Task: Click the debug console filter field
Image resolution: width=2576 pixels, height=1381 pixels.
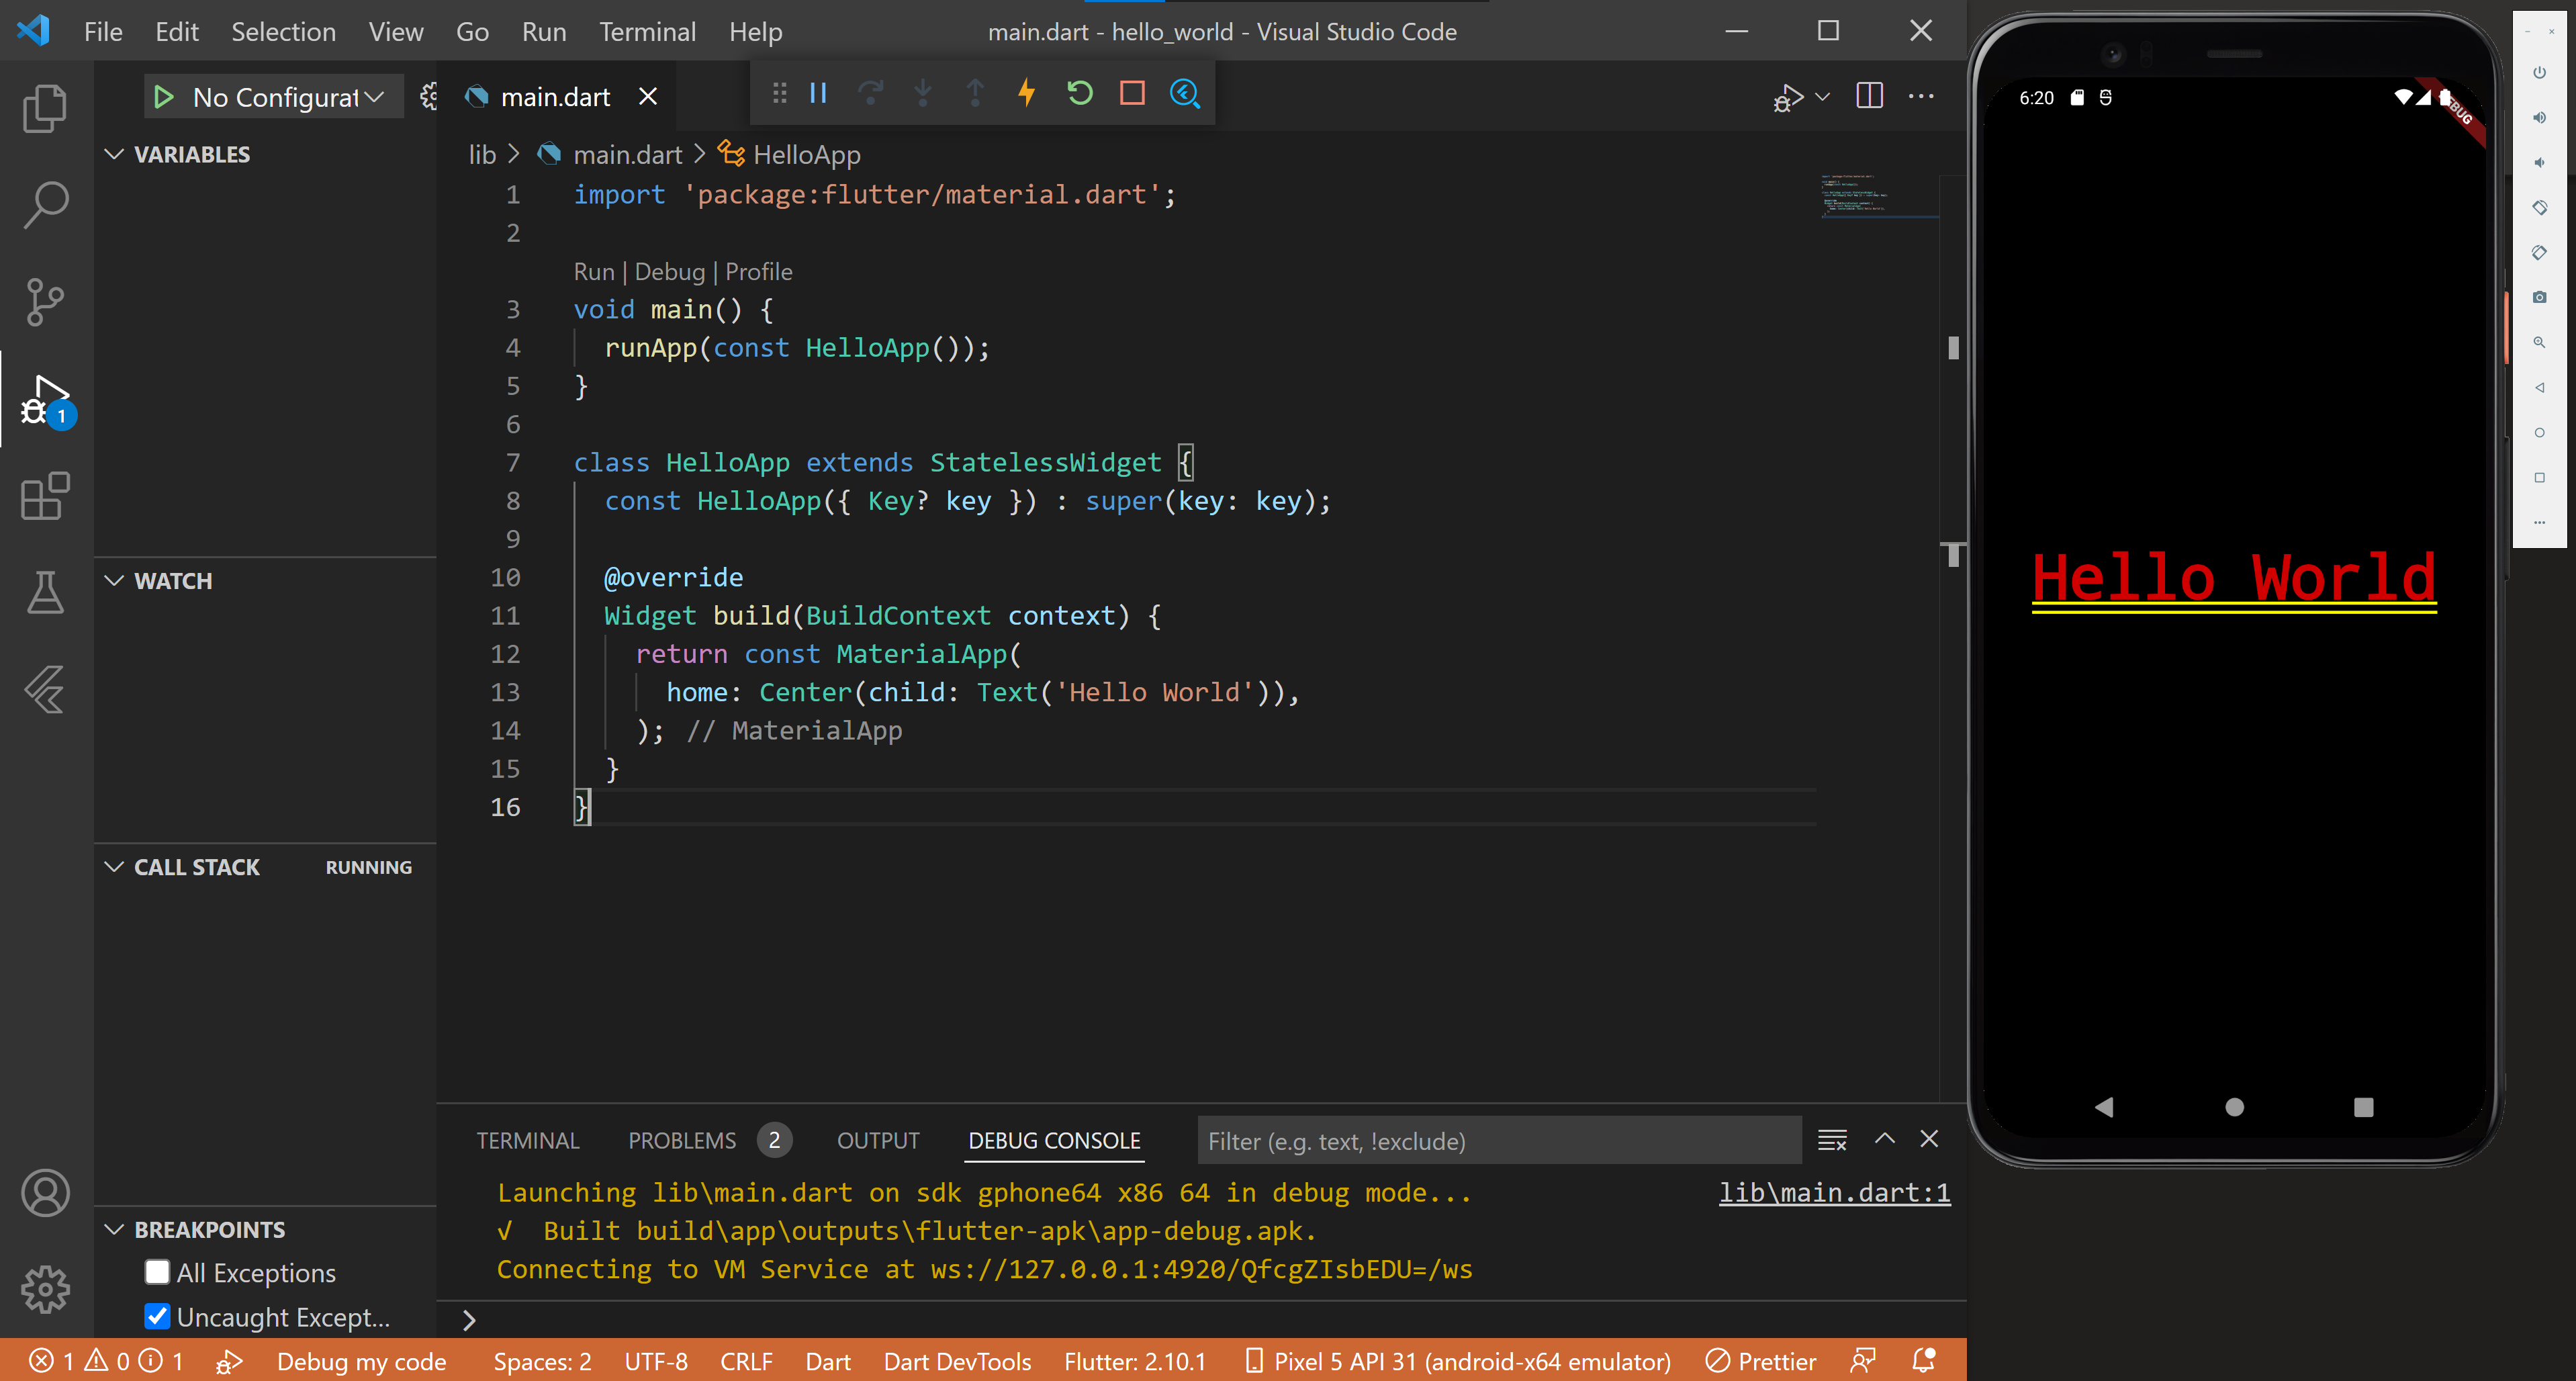Action: point(1498,1141)
